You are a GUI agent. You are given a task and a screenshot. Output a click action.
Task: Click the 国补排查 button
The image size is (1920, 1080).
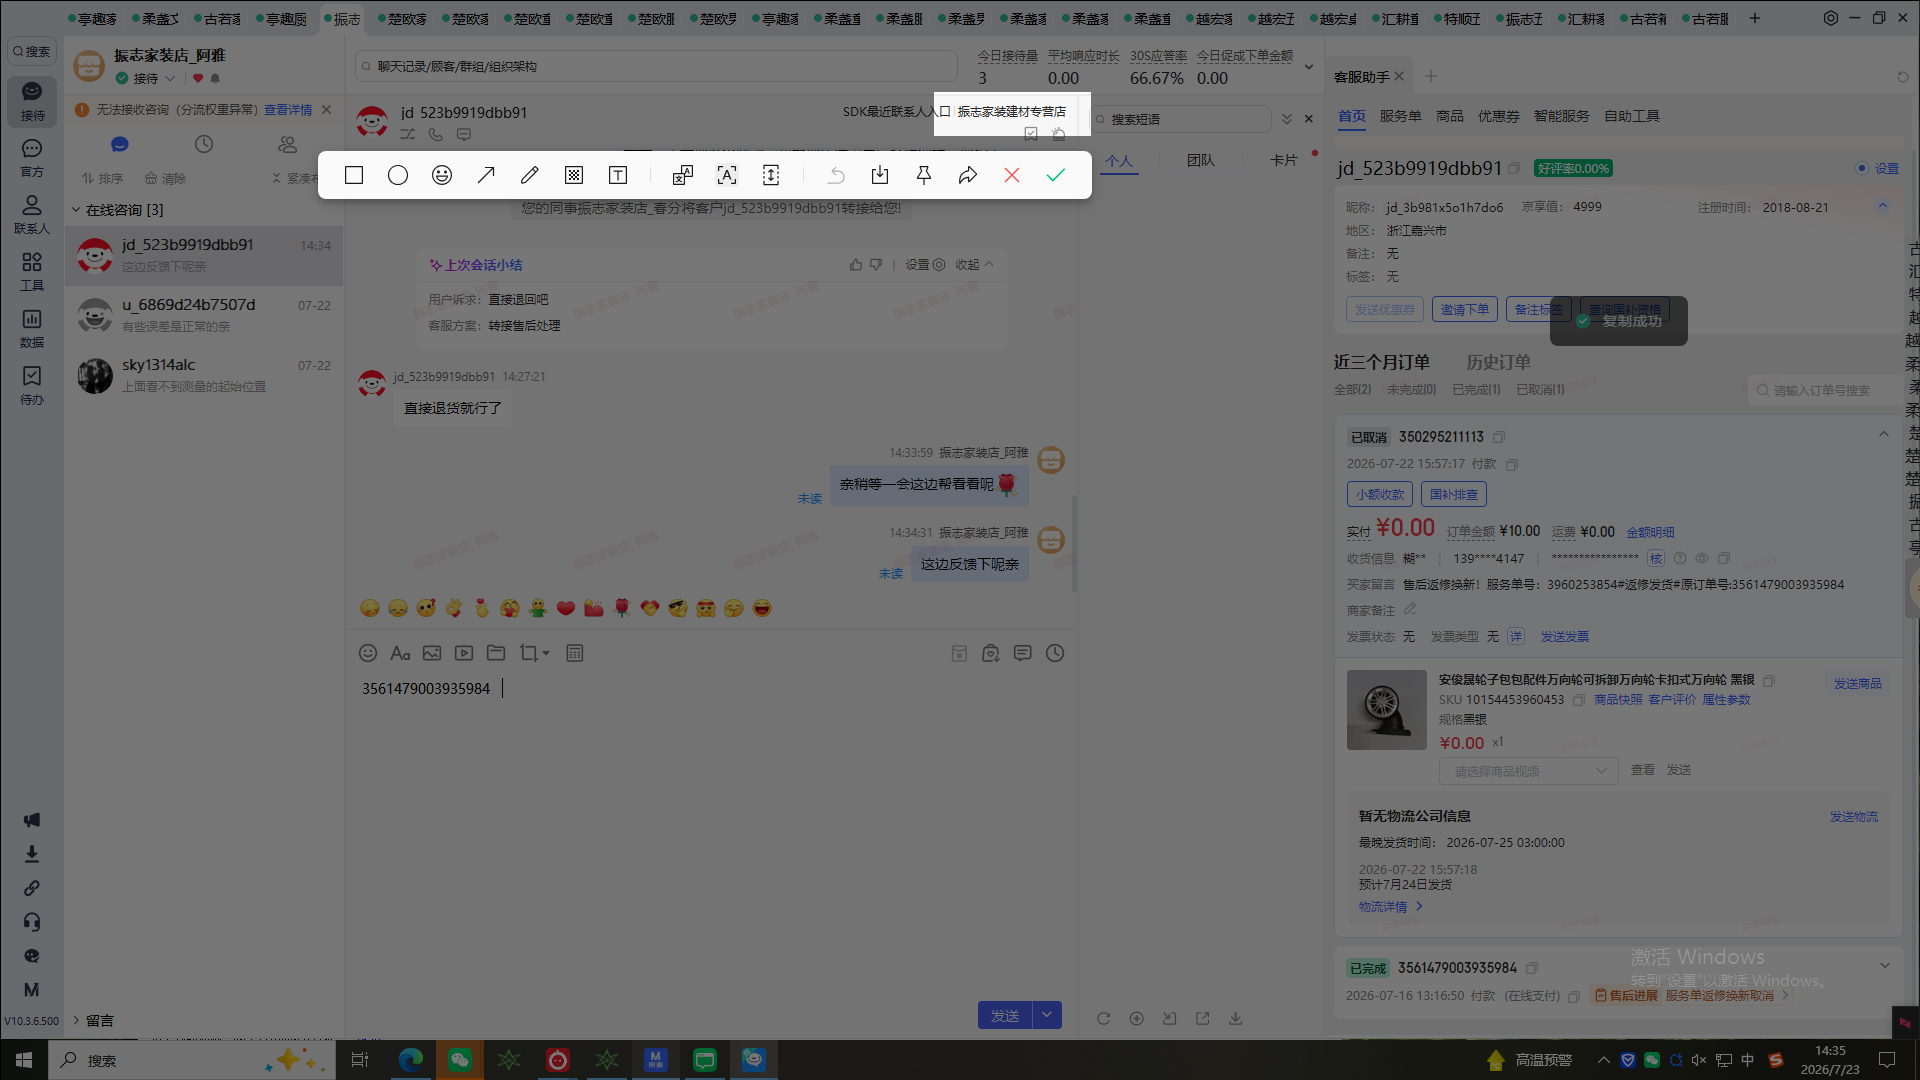1454,494
